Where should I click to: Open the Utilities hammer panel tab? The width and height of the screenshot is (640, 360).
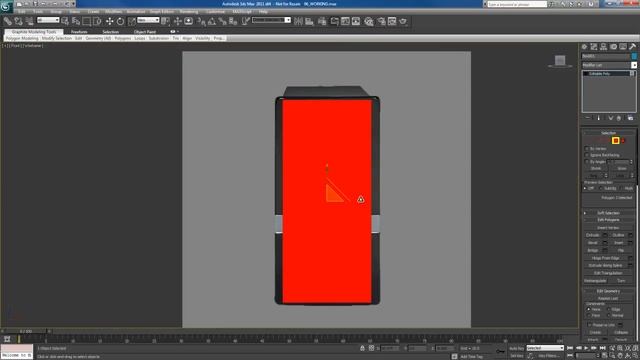632,47
